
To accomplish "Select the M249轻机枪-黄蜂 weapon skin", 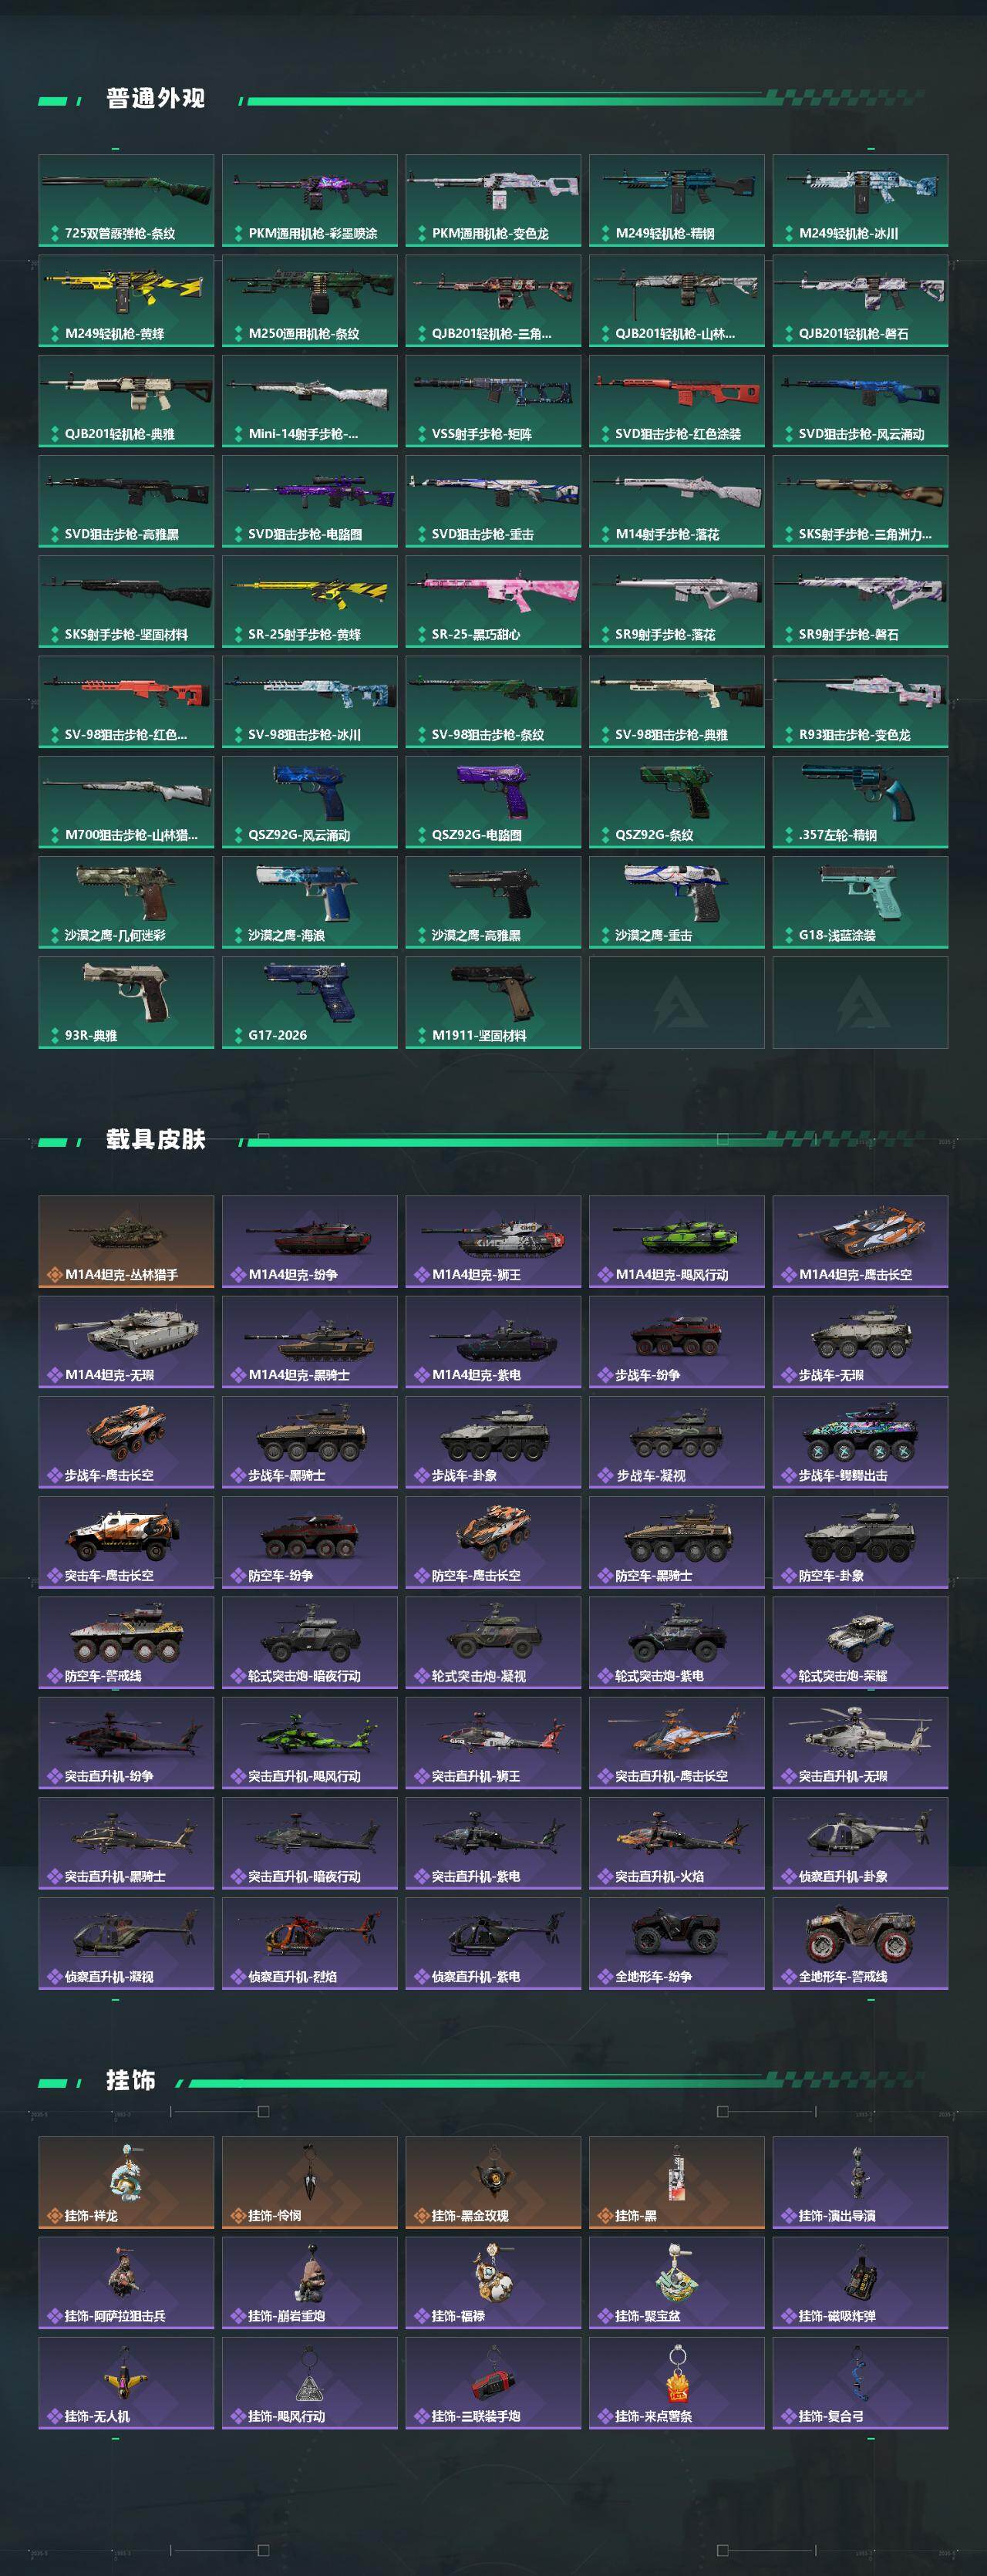I will tap(126, 301).
